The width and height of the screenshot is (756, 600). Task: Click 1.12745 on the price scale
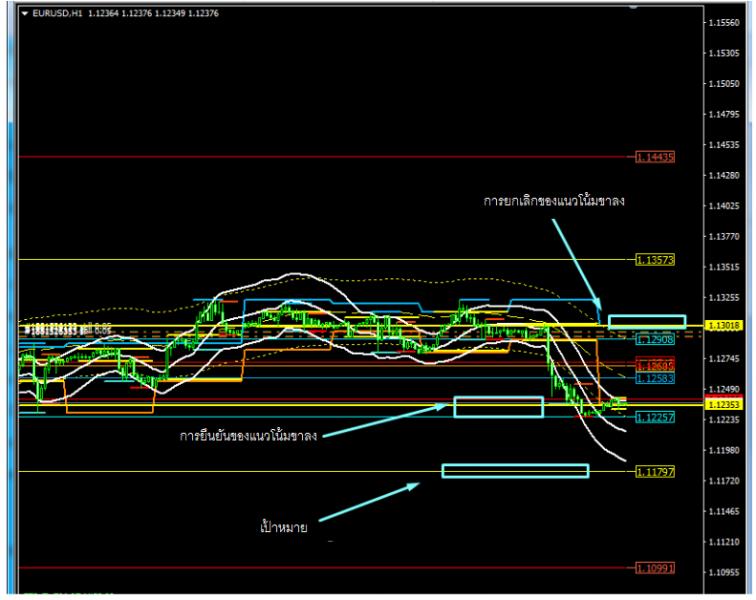[x=724, y=358]
